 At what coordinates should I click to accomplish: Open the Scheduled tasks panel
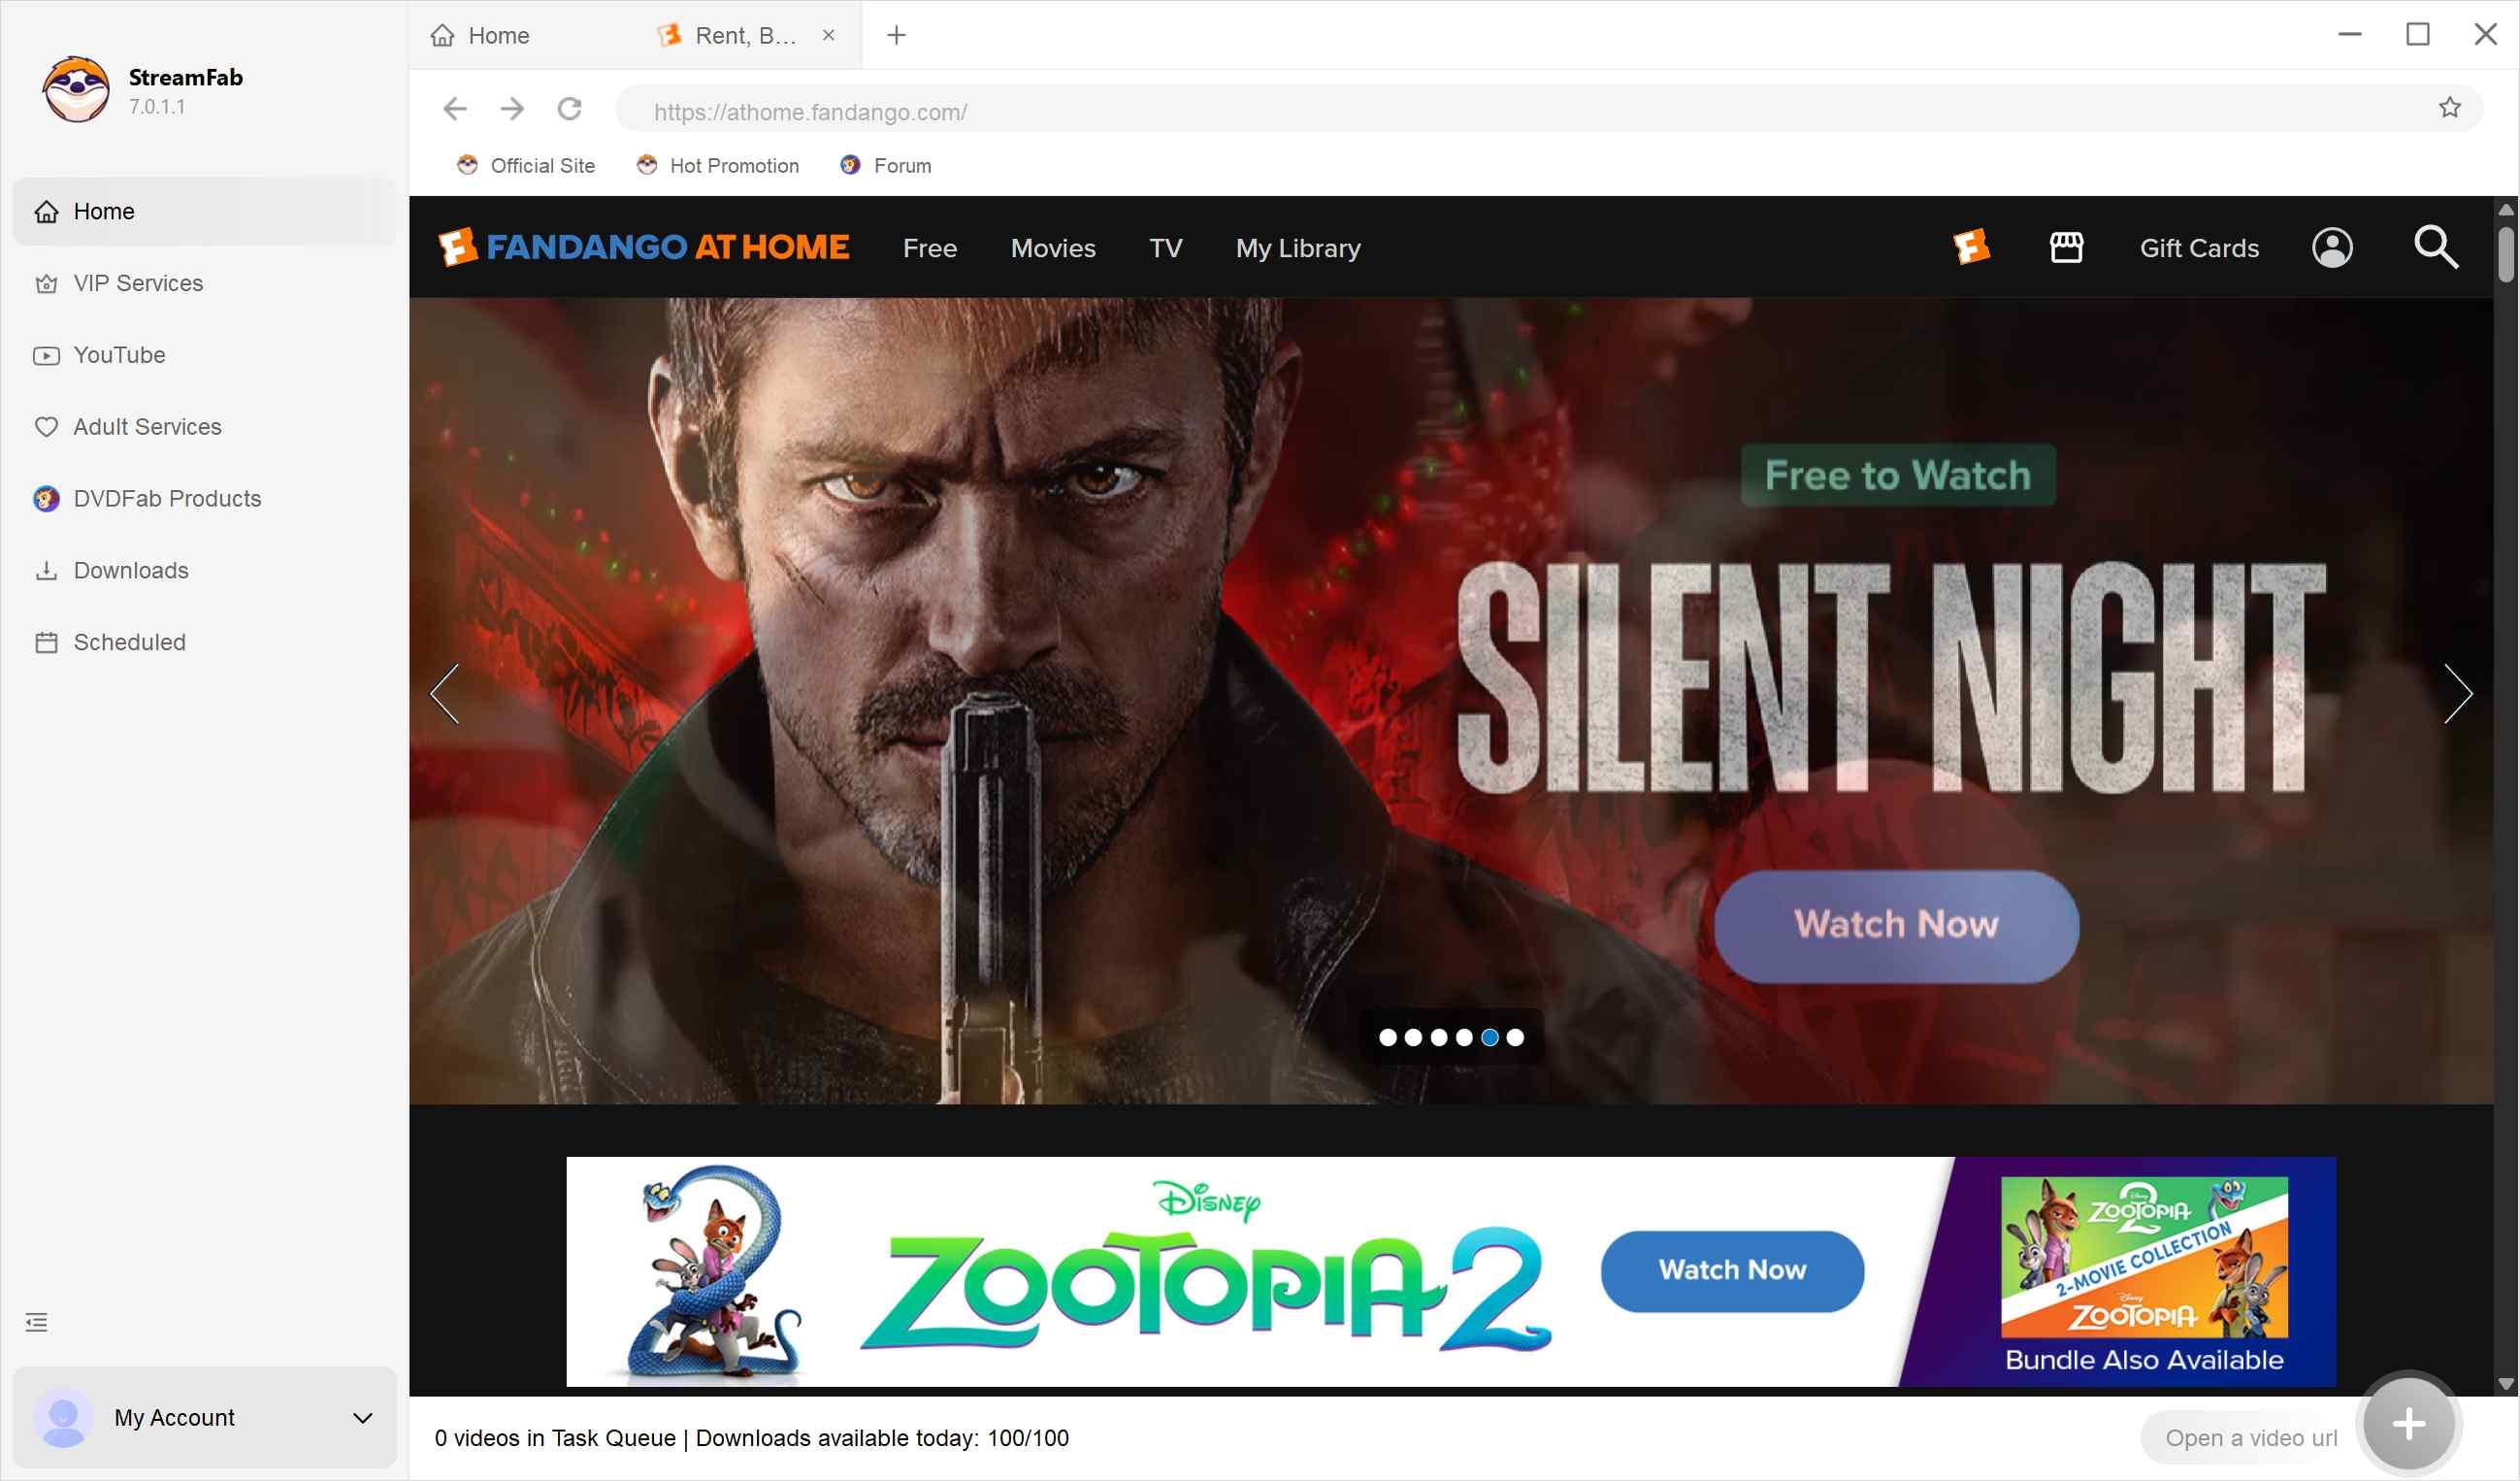(x=129, y=642)
